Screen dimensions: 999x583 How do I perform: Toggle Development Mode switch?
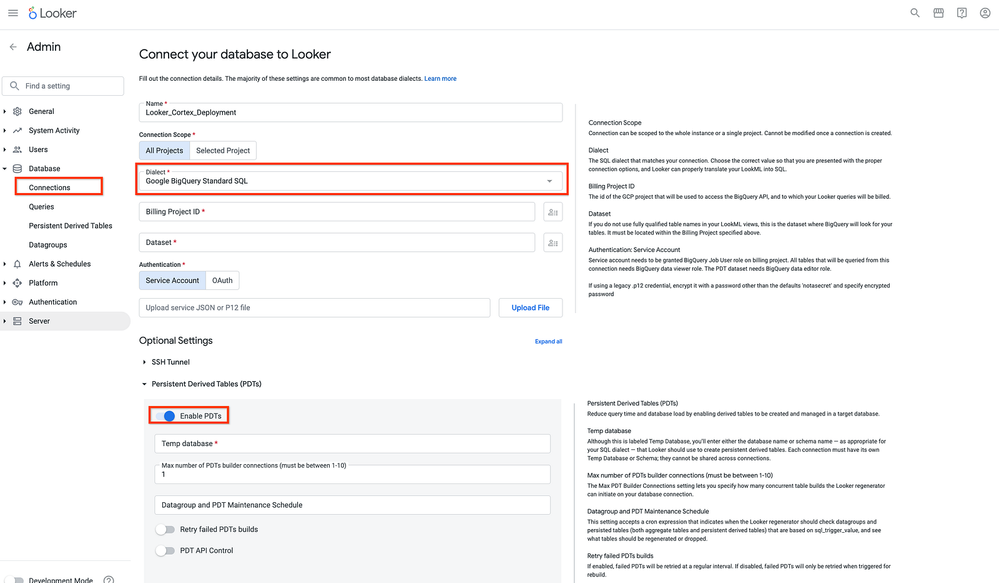point(14,580)
